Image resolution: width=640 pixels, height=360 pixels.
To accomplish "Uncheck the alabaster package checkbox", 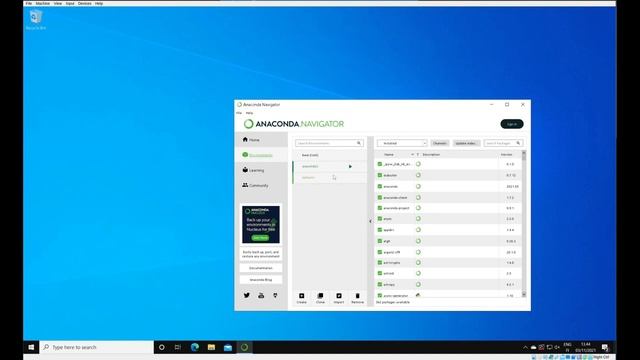I will 380,175.
